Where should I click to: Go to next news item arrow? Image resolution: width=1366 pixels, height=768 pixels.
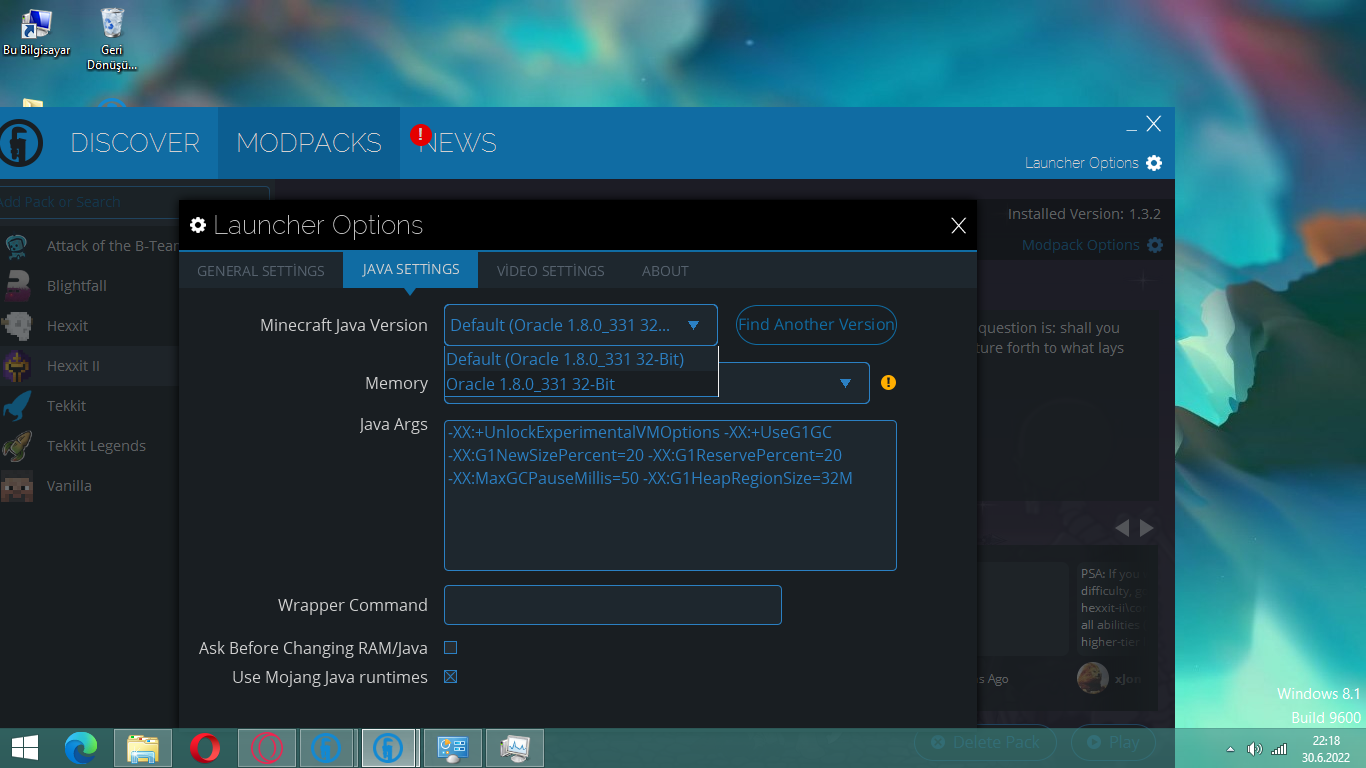[x=1146, y=527]
